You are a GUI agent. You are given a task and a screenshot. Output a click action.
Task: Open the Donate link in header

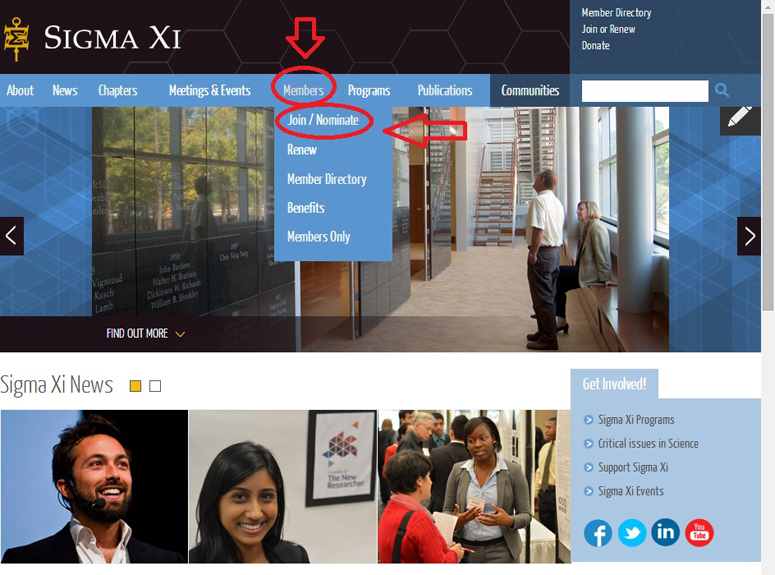[596, 45]
